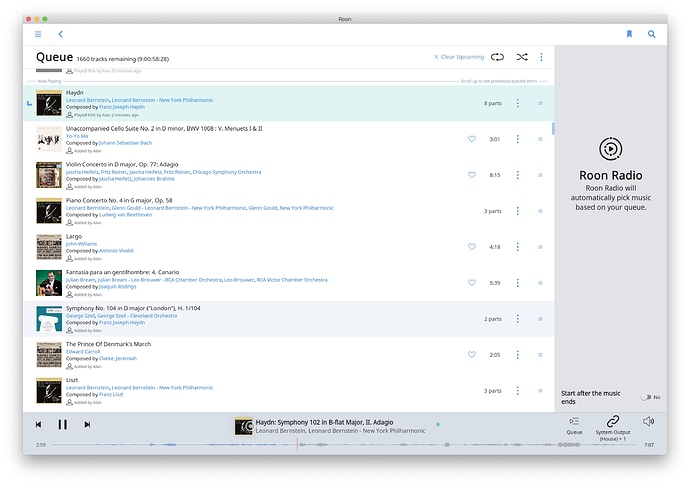Click now-playing indicator icon beside Haydn row
690x485 pixels.
pyautogui.click(x=29, y=103)
